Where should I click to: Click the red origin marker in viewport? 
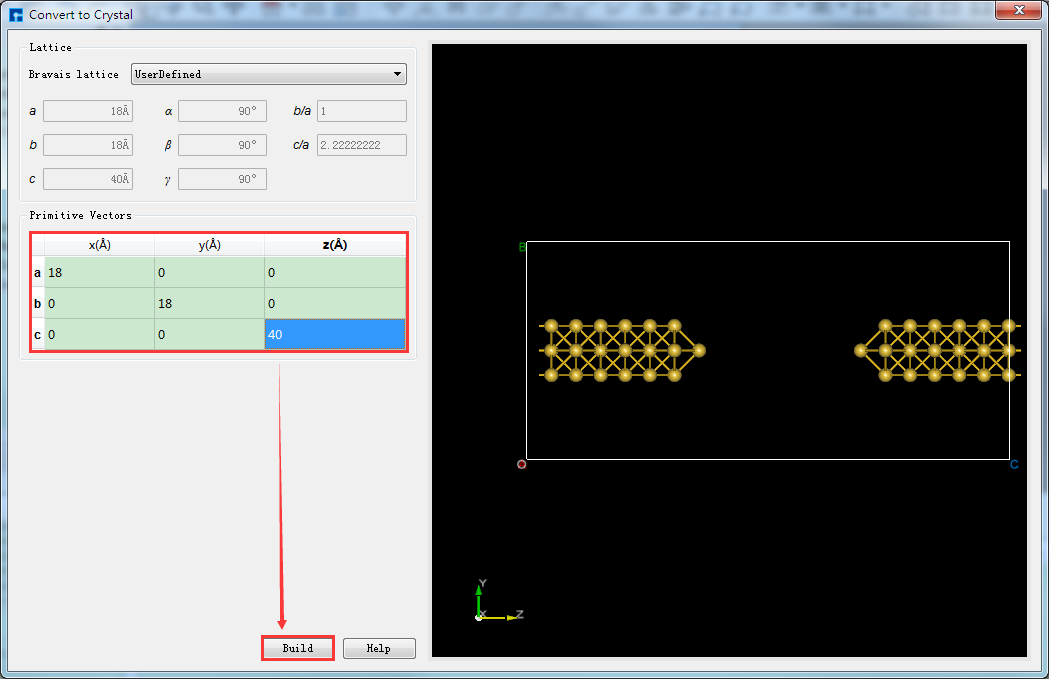(x=521, y=464)
